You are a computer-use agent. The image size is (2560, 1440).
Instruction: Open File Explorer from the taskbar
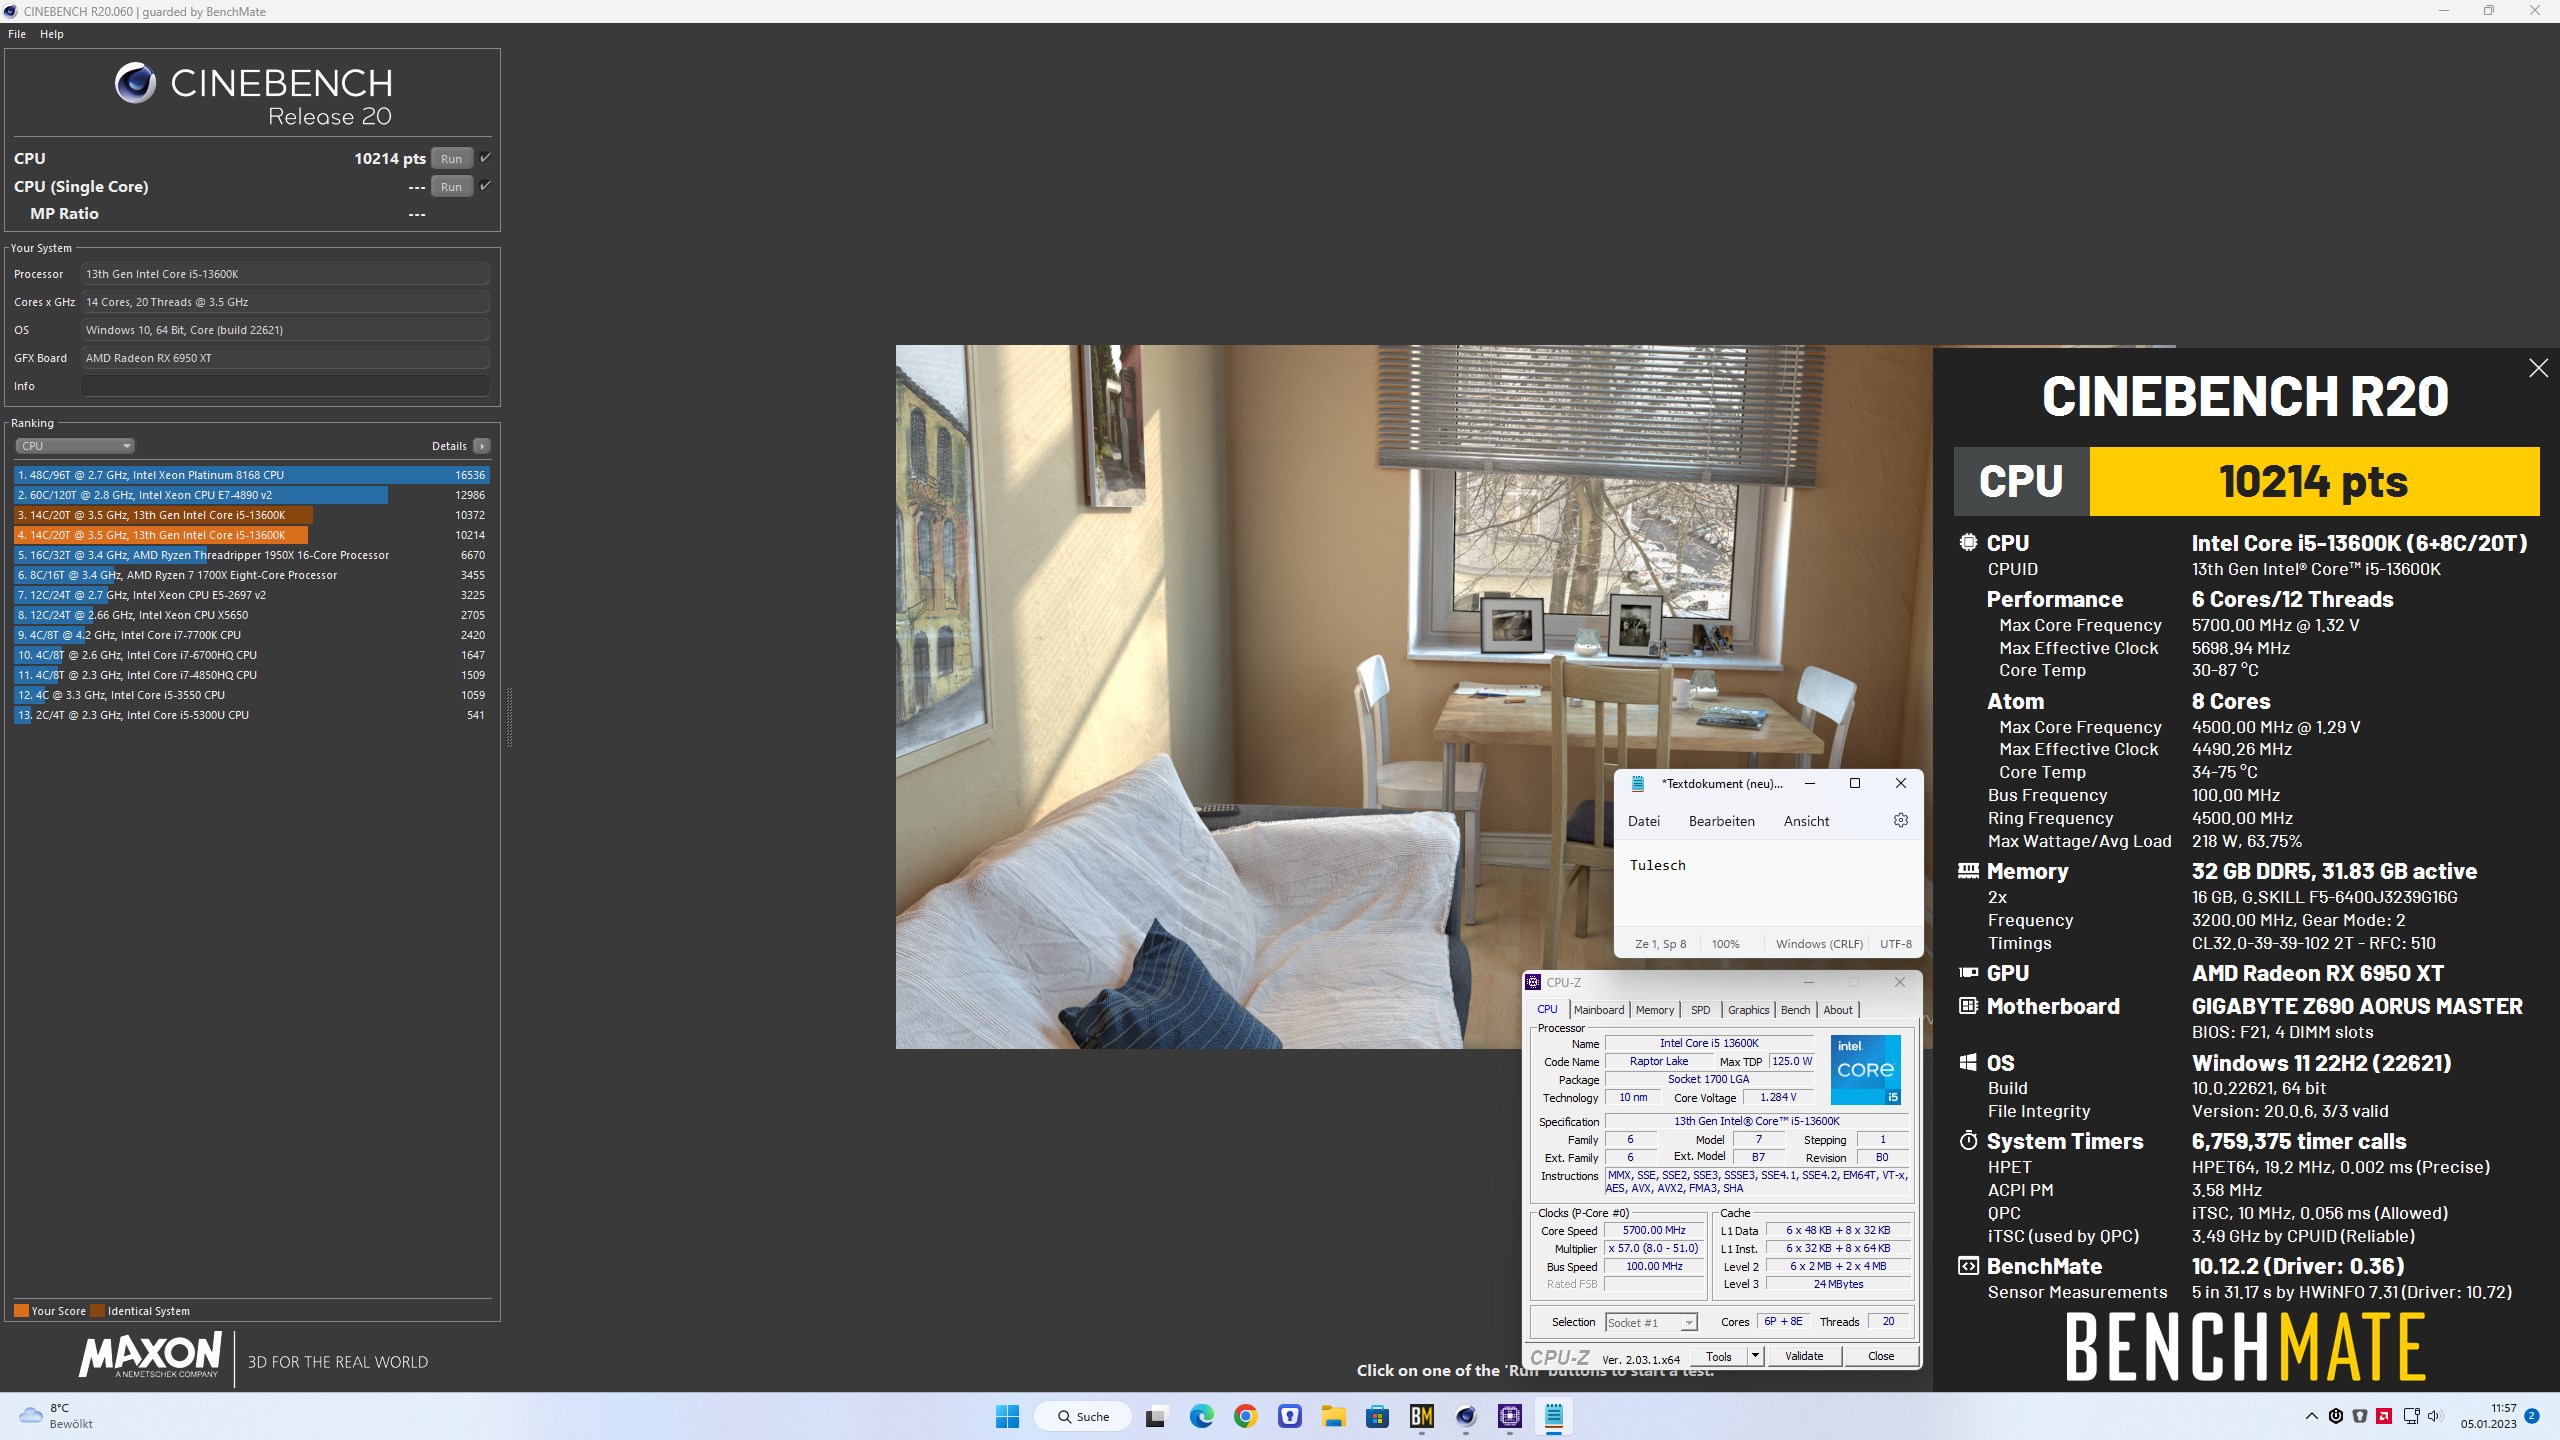[x=1333, y=1416]
